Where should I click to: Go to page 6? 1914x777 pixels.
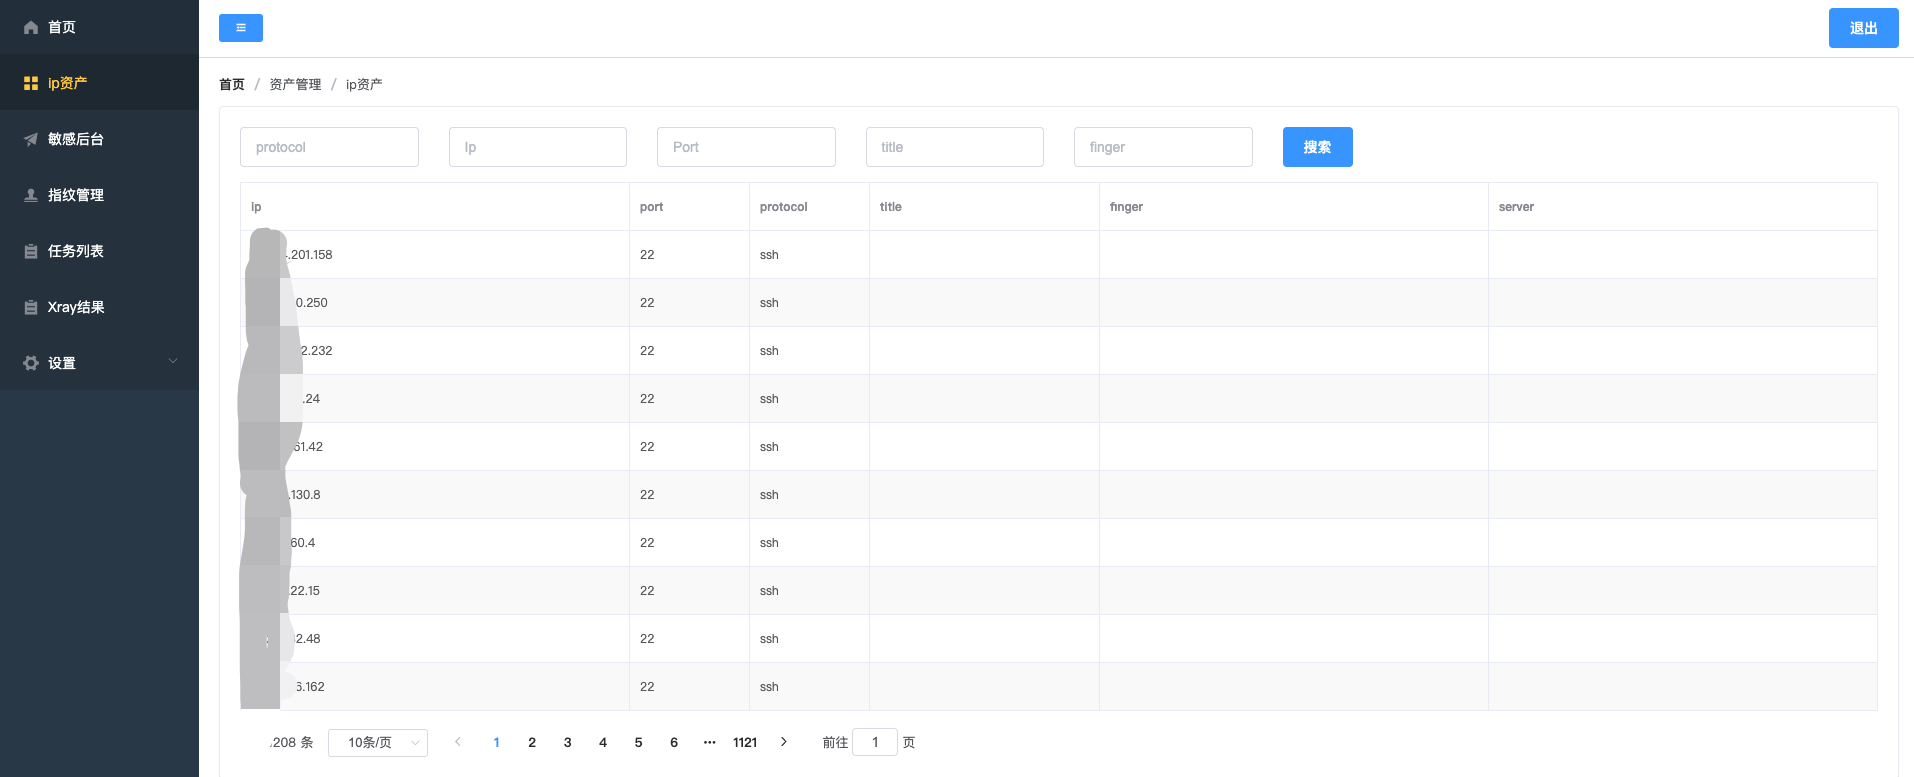point(674,742)
